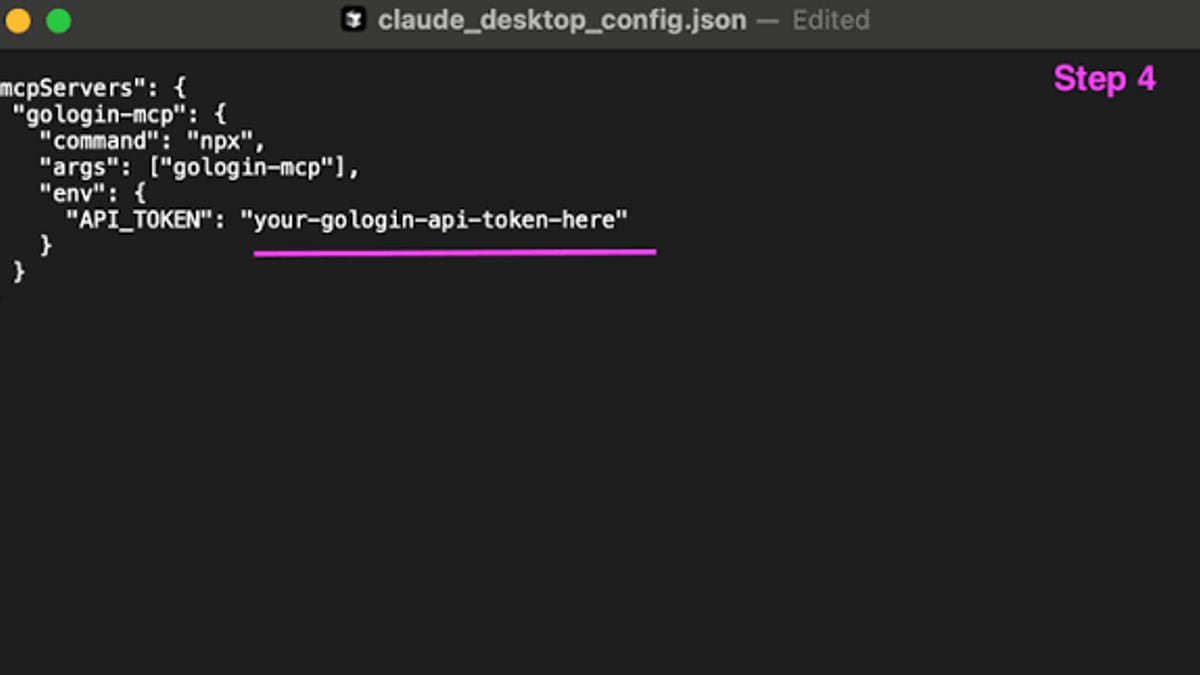Click the green full-screen window button
1200x675 pixels.
(x=59, y=20)
